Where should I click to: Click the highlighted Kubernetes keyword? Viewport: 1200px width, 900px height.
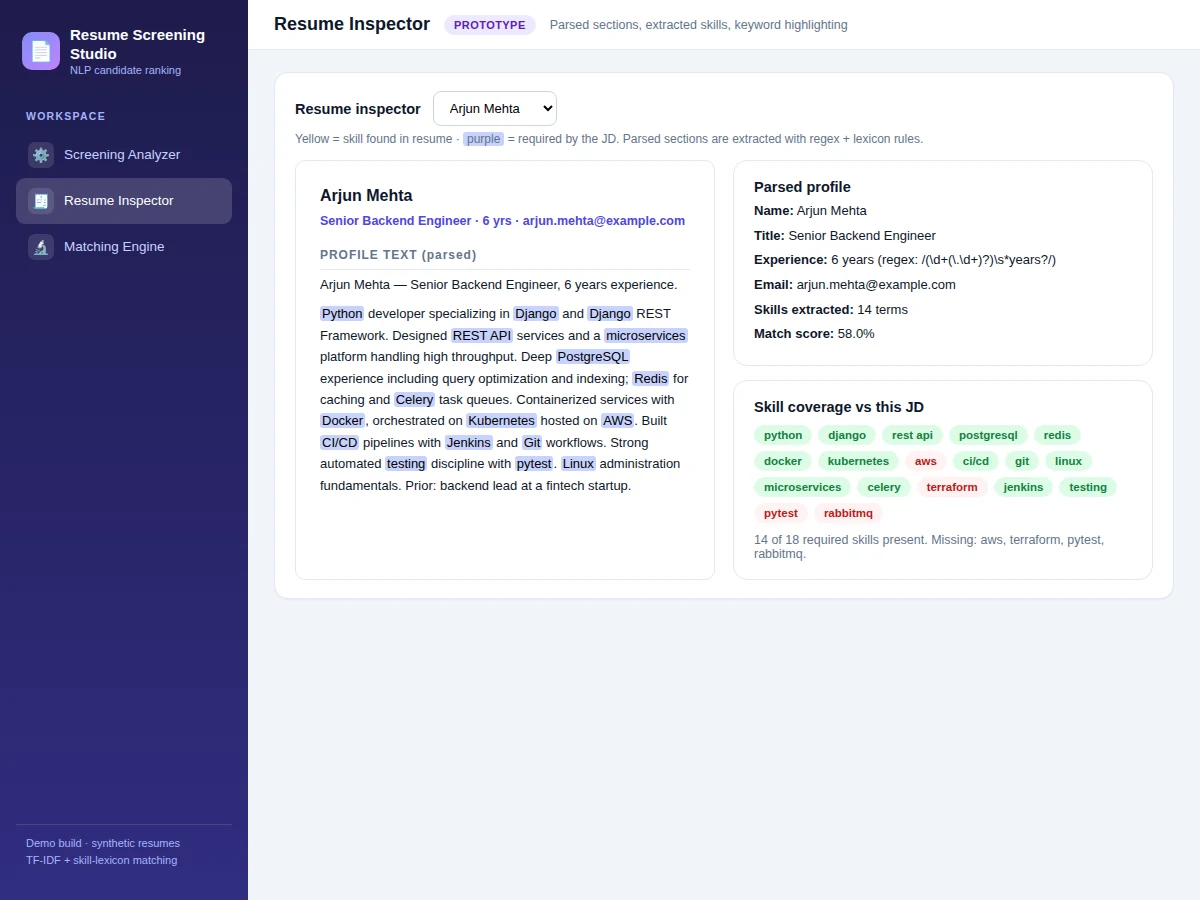(501, 421)
